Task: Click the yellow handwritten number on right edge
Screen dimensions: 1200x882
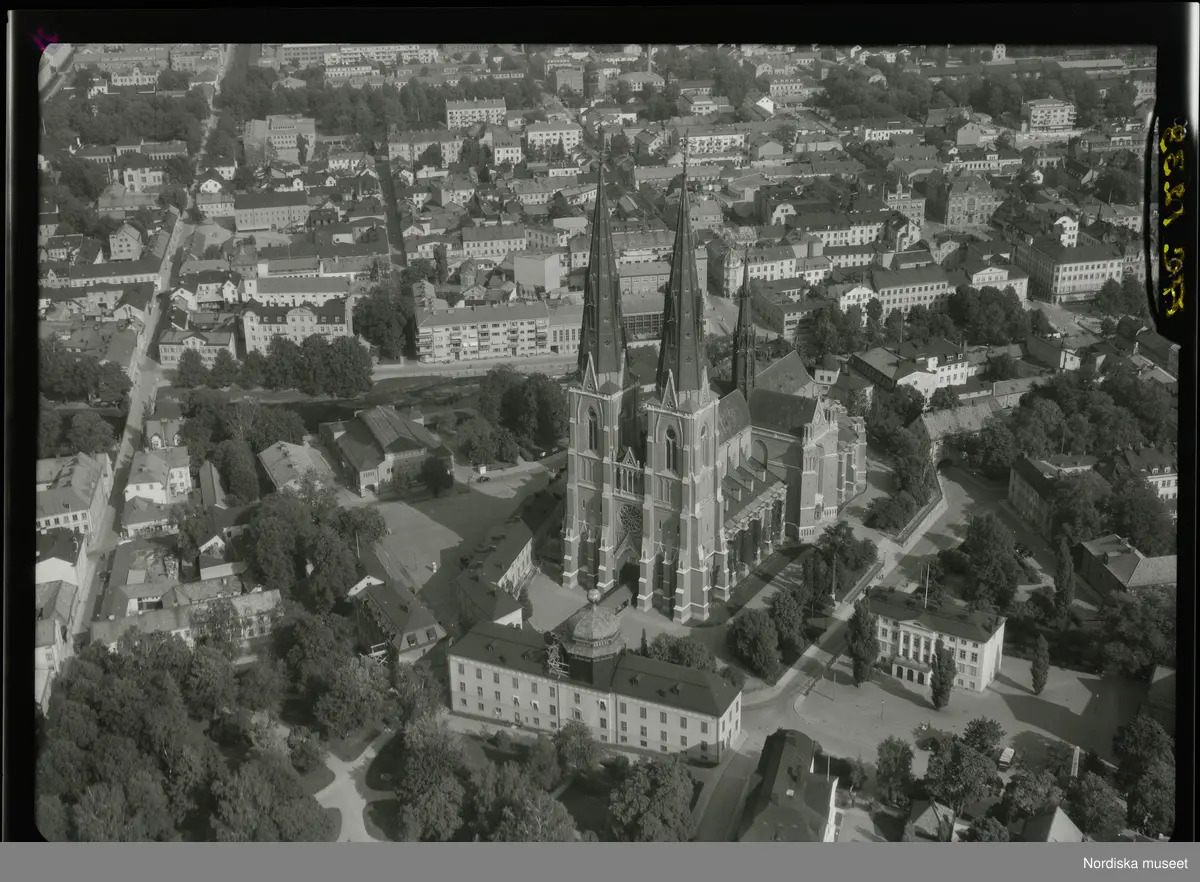Action: pyautogui.click(x=1172, y=218)
